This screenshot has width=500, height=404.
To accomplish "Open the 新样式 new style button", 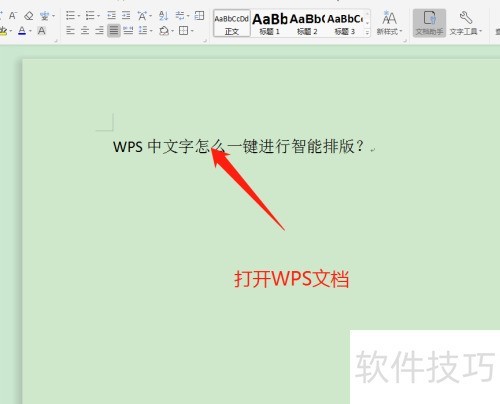I will pos(389,23).
